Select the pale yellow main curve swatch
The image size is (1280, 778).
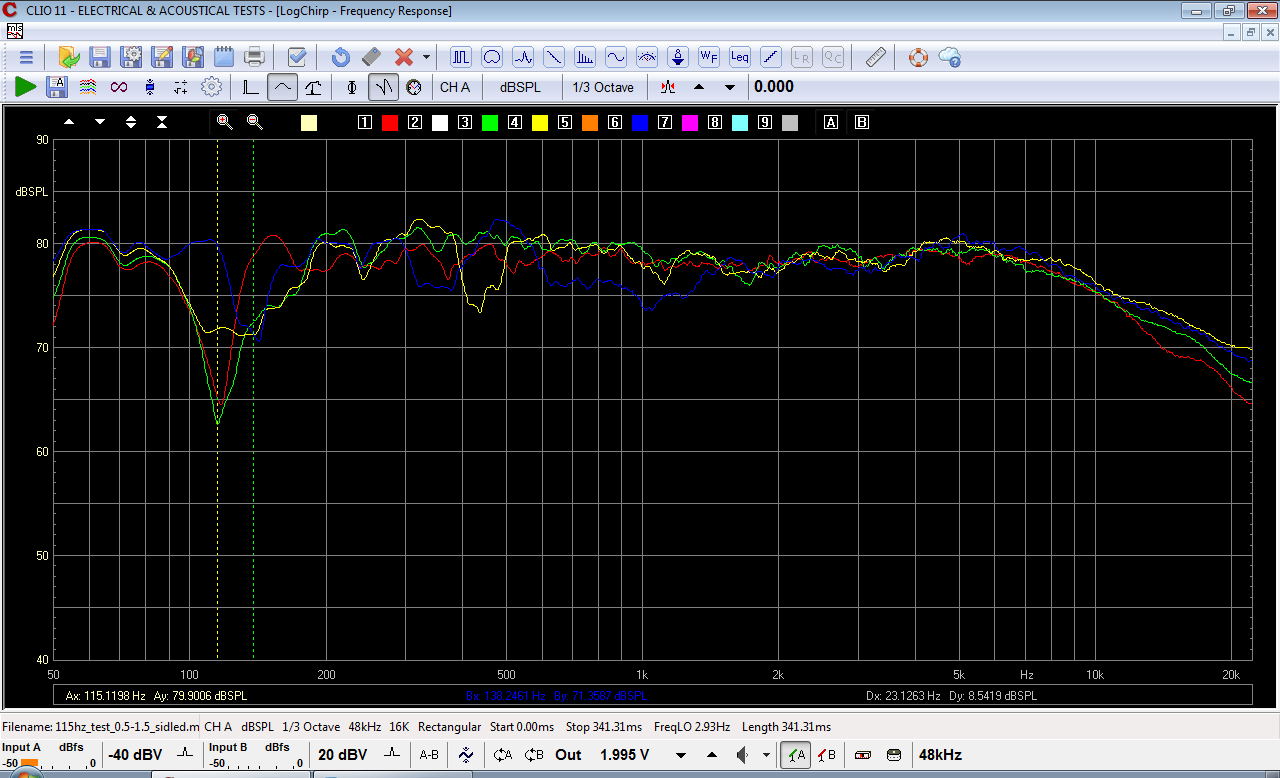309,122
